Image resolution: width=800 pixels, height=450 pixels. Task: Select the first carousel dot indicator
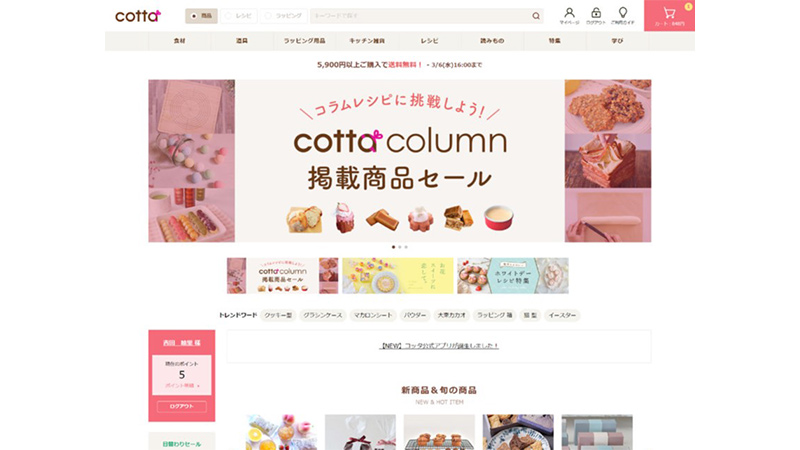[393, 247]
